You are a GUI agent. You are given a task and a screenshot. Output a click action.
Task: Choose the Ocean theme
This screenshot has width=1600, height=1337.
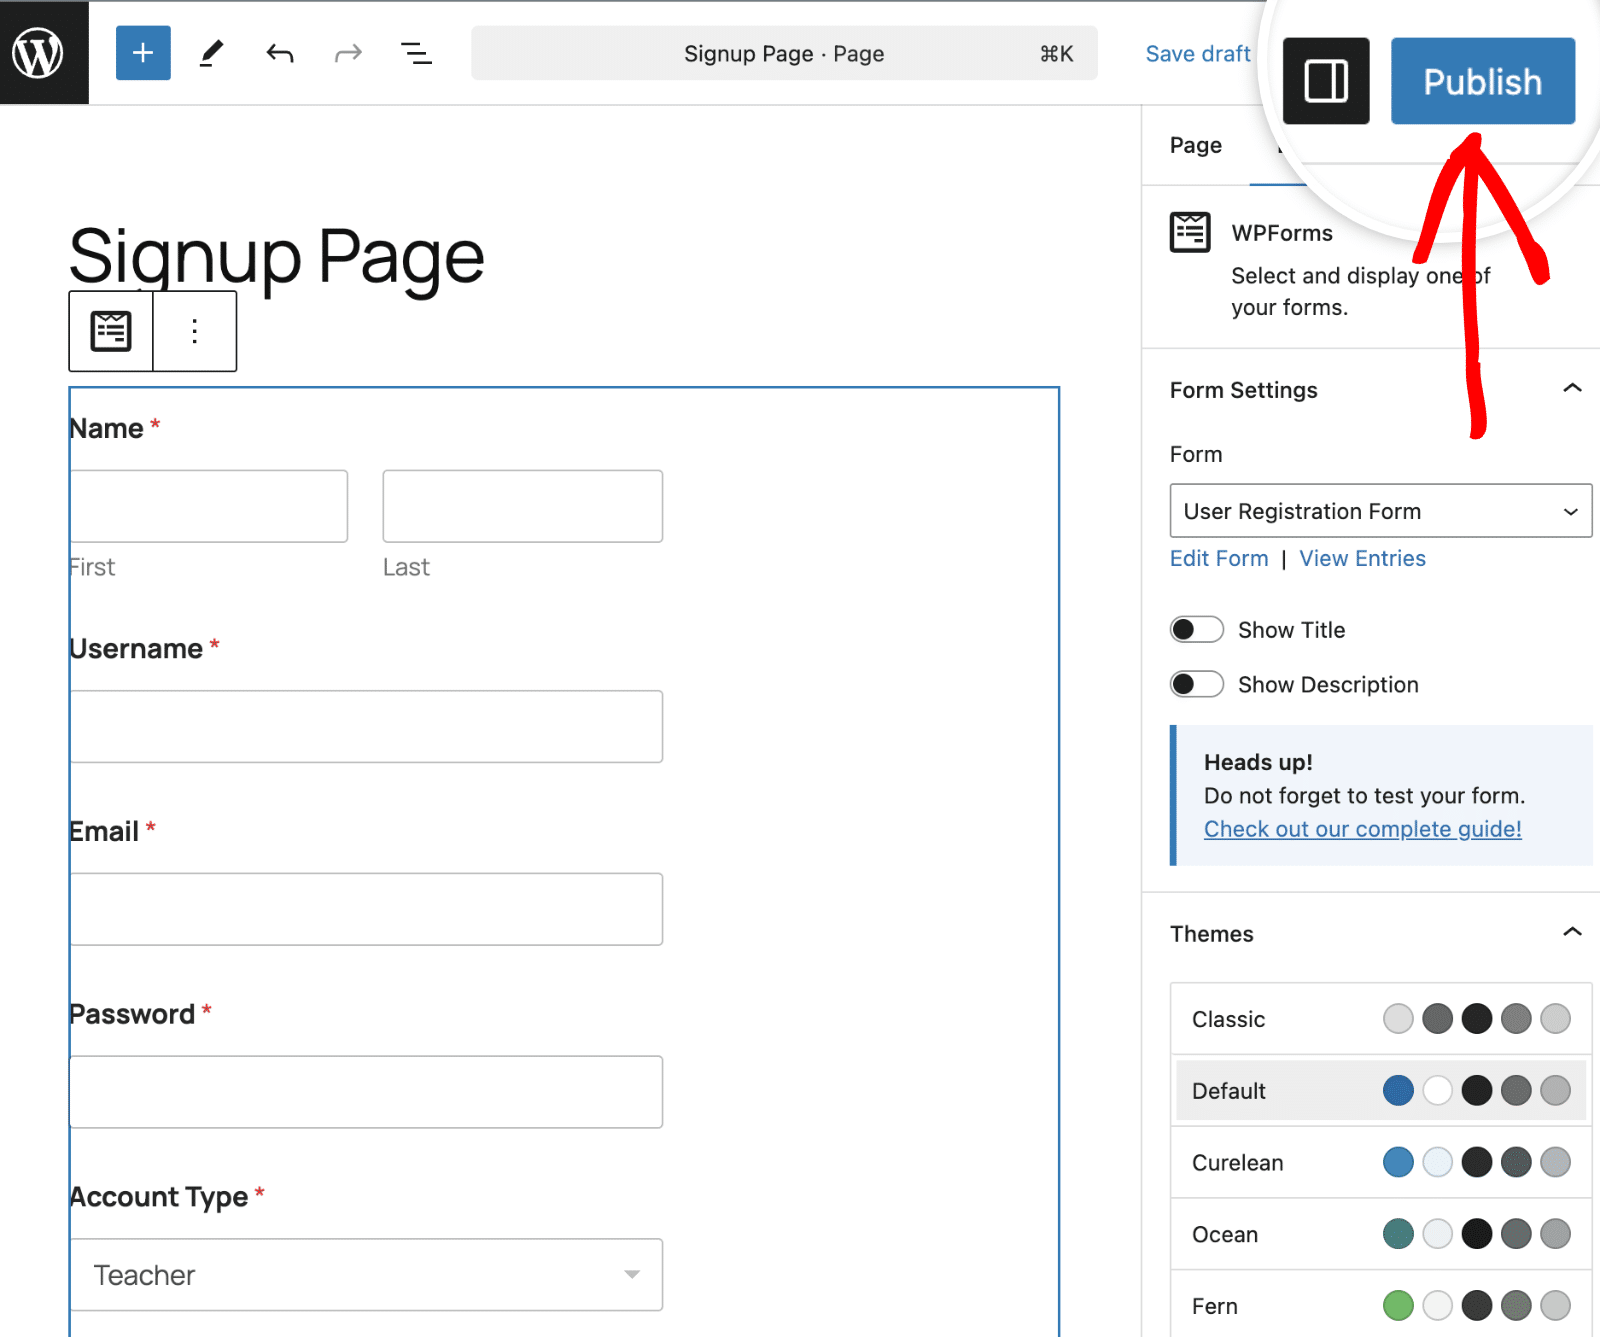pos(1381,1234)
